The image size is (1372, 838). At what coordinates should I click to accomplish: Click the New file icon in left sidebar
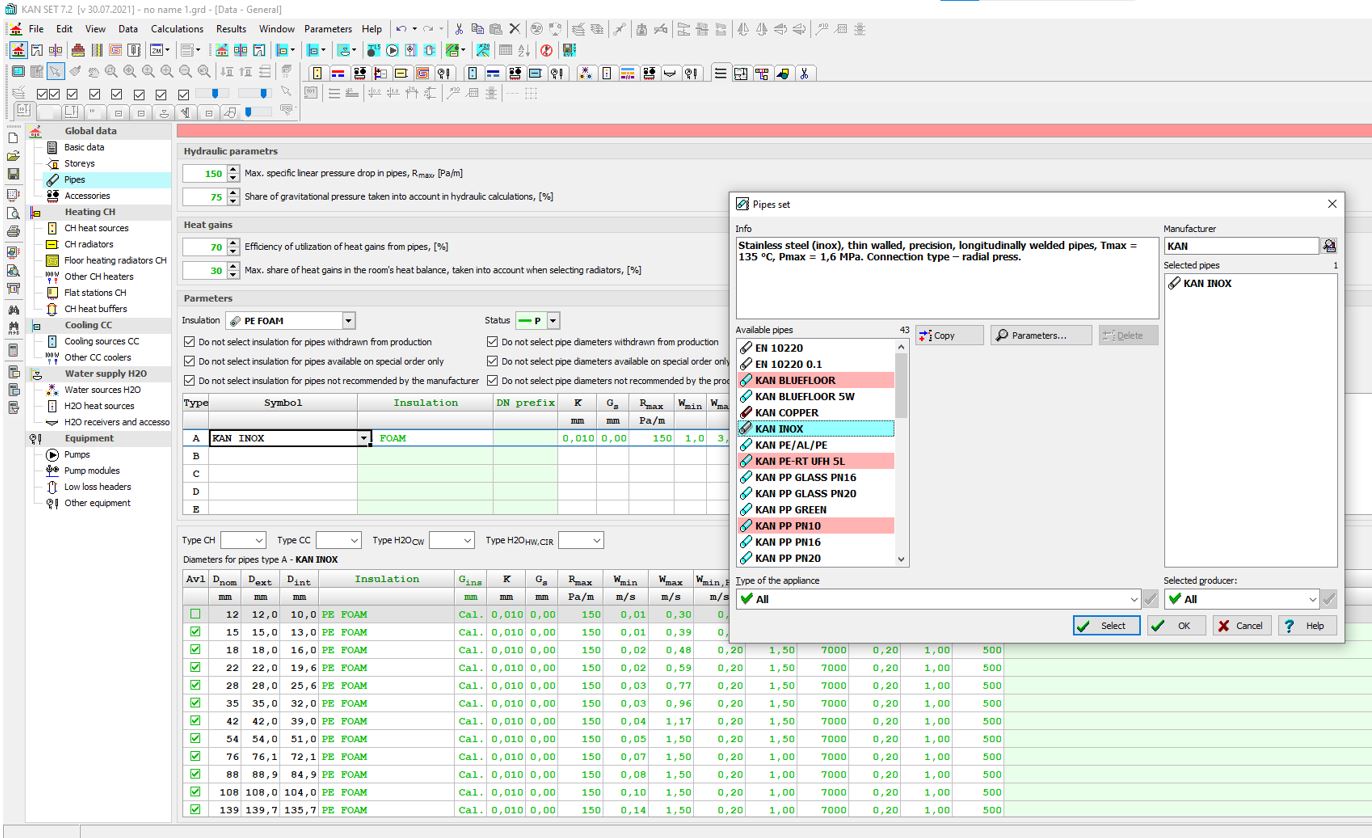[x=13, y=138]
